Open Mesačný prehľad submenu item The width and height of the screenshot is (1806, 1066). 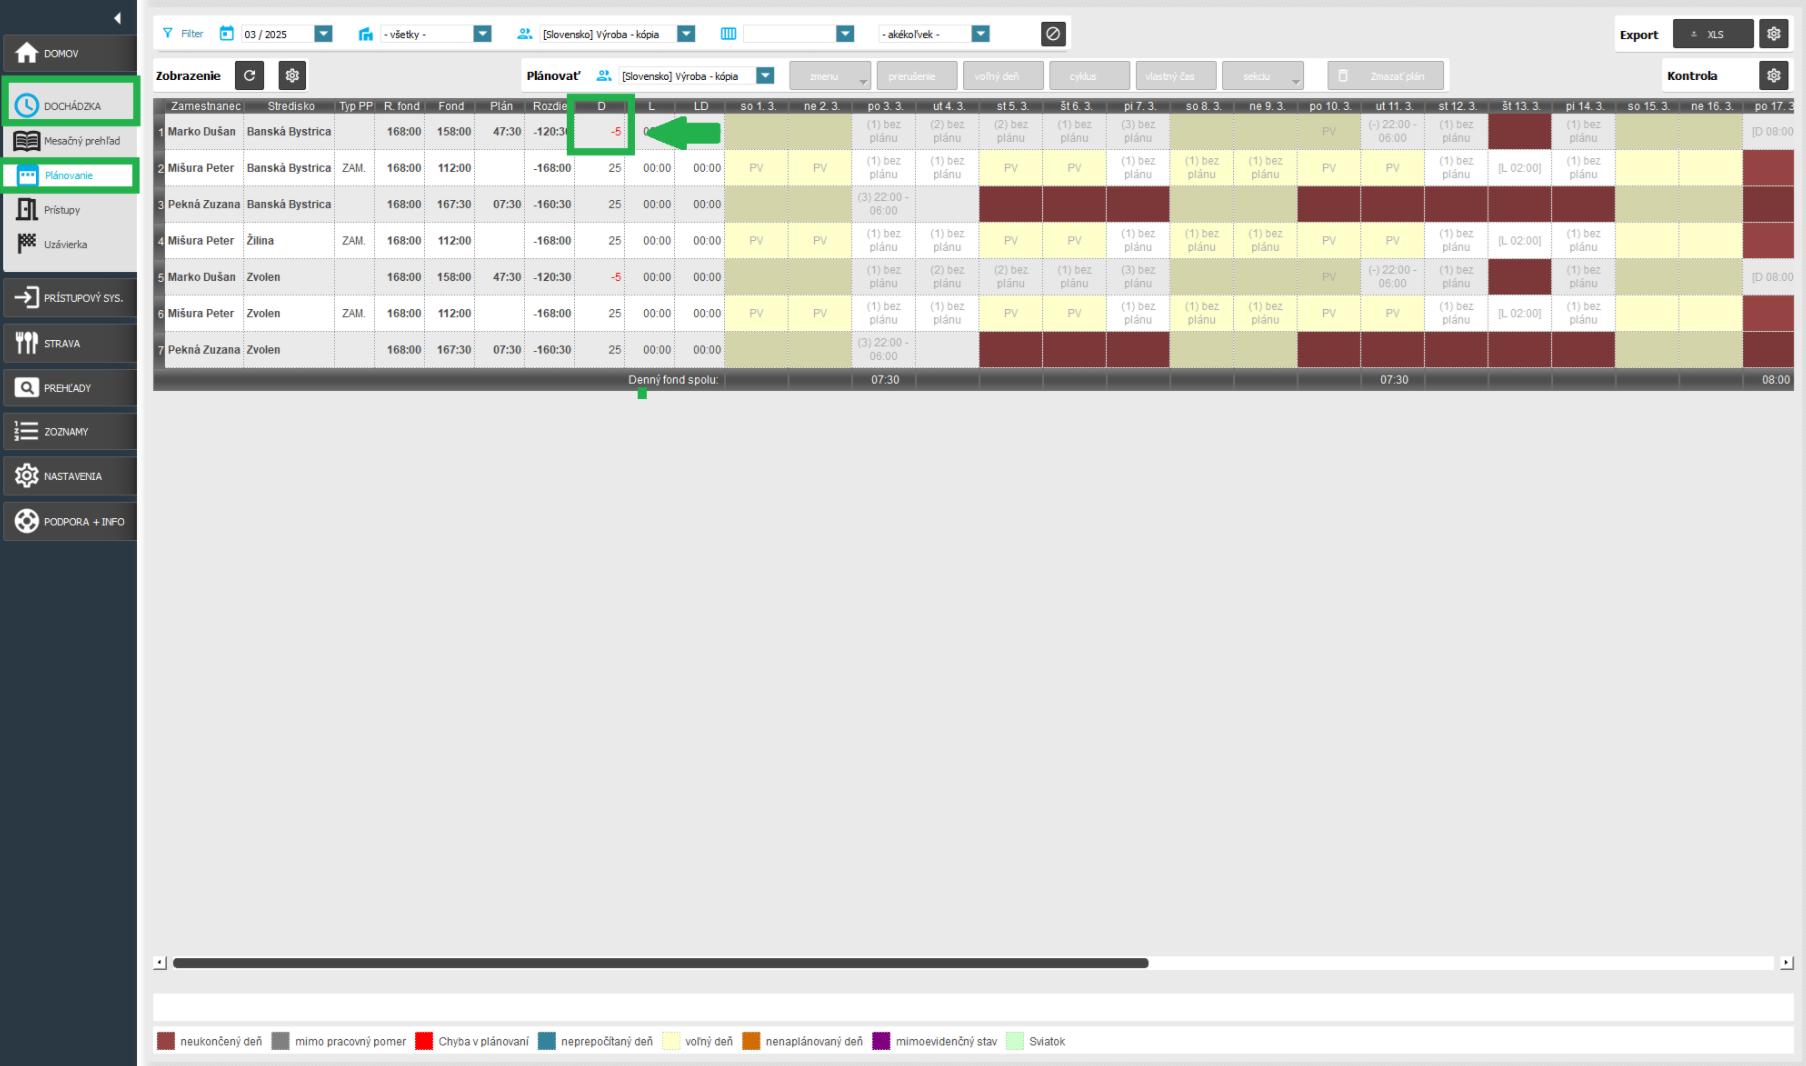81,141
